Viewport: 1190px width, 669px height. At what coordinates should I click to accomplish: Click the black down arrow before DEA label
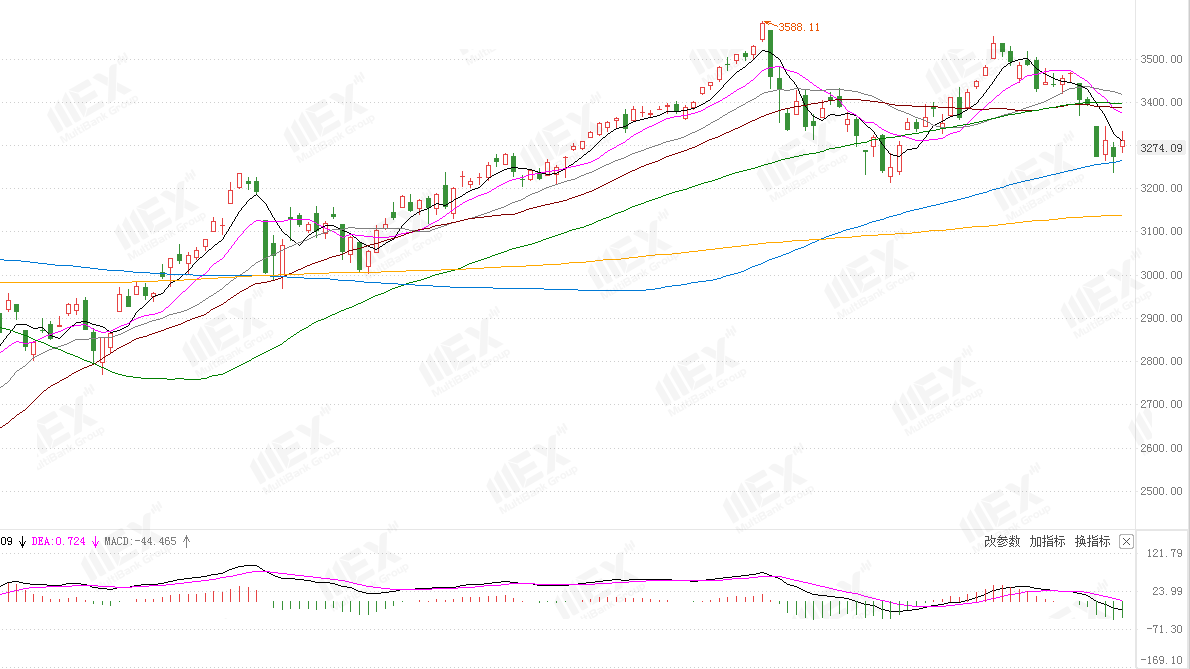tap(22, 542)
